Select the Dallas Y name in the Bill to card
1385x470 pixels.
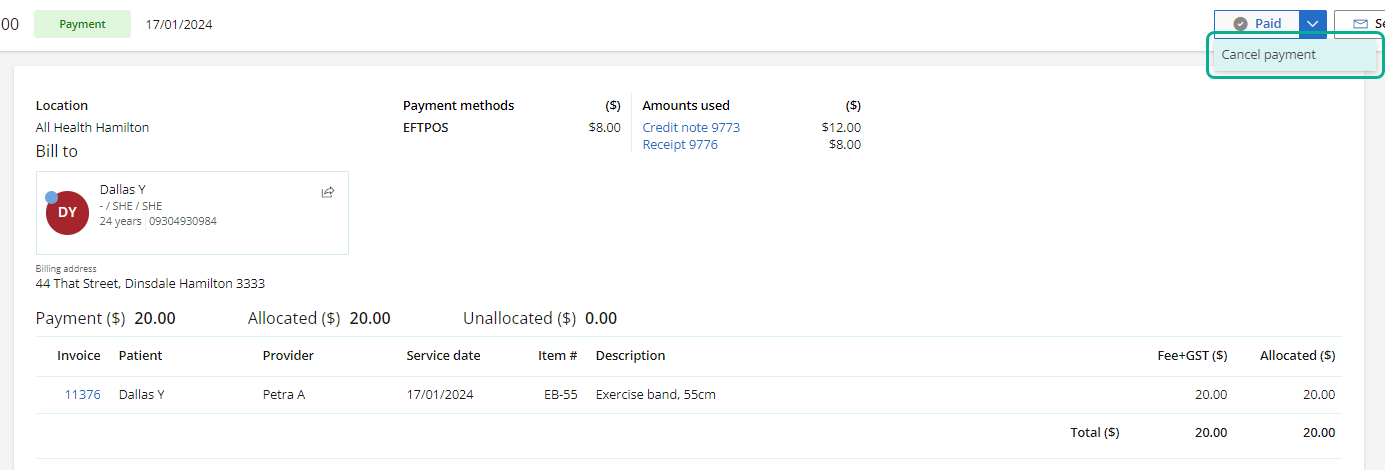[123, 189]
